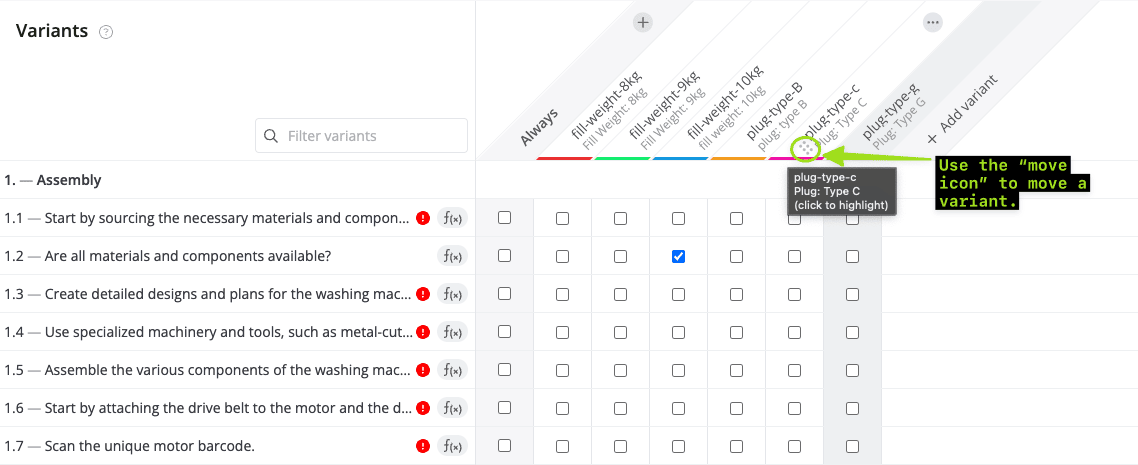Click the red alert icon on step 1.4
Image resolution: width=1138 pixels, height=465 pixels.
click(423, 332)
